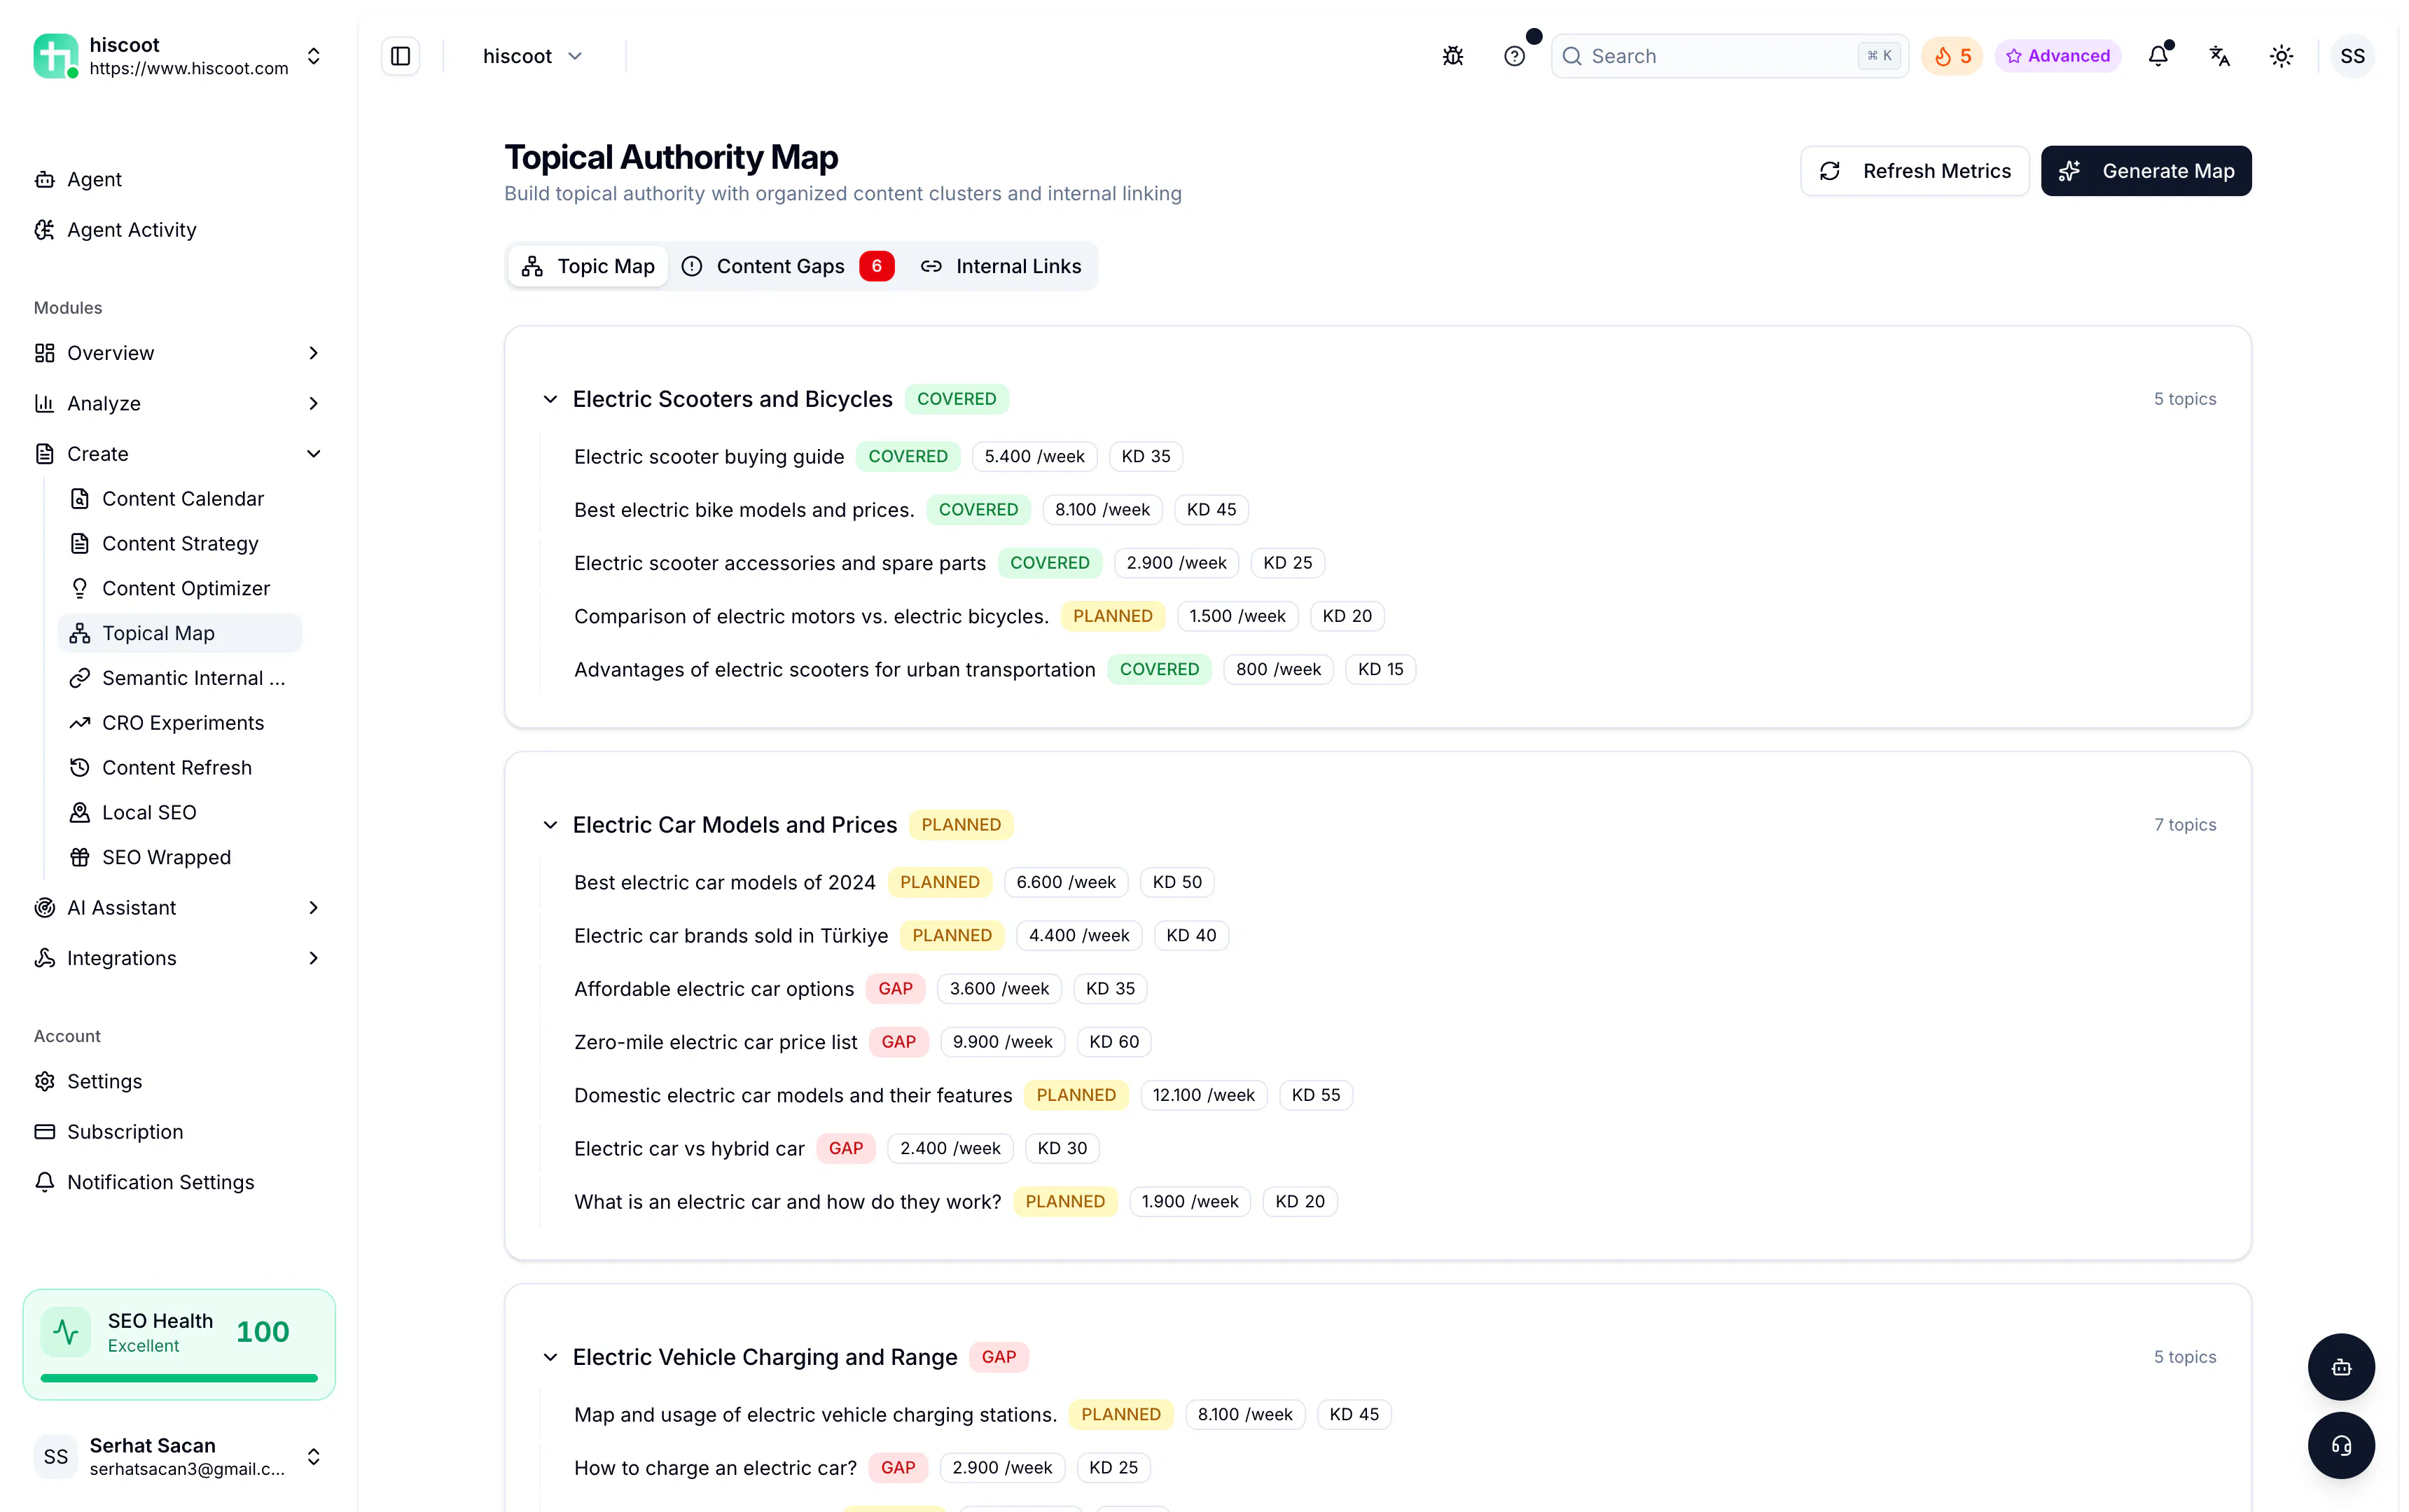Open Agent Activity in the sidebar
Screen dimensions: 2409x1512
point(179,230)
